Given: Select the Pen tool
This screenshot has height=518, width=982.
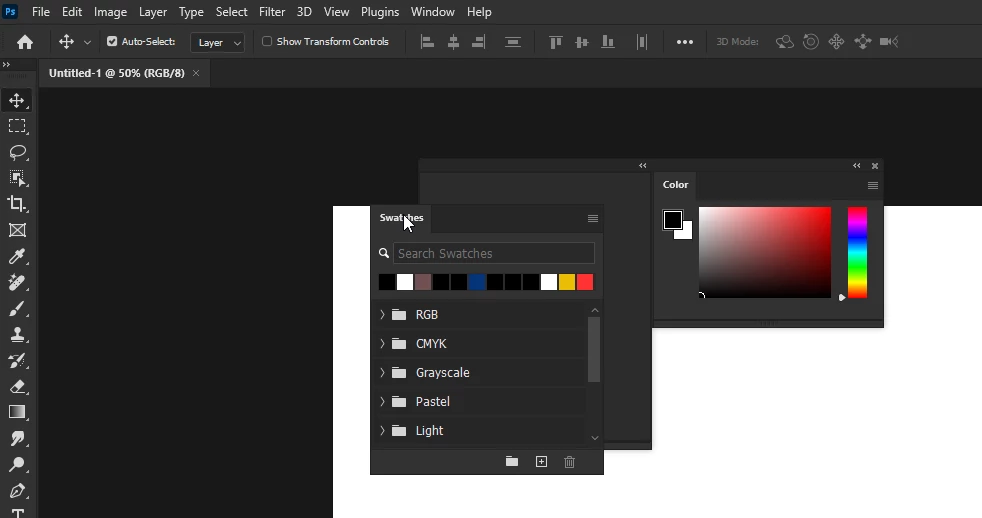Looking at the screenshot, I should click(x=17, y=490).
